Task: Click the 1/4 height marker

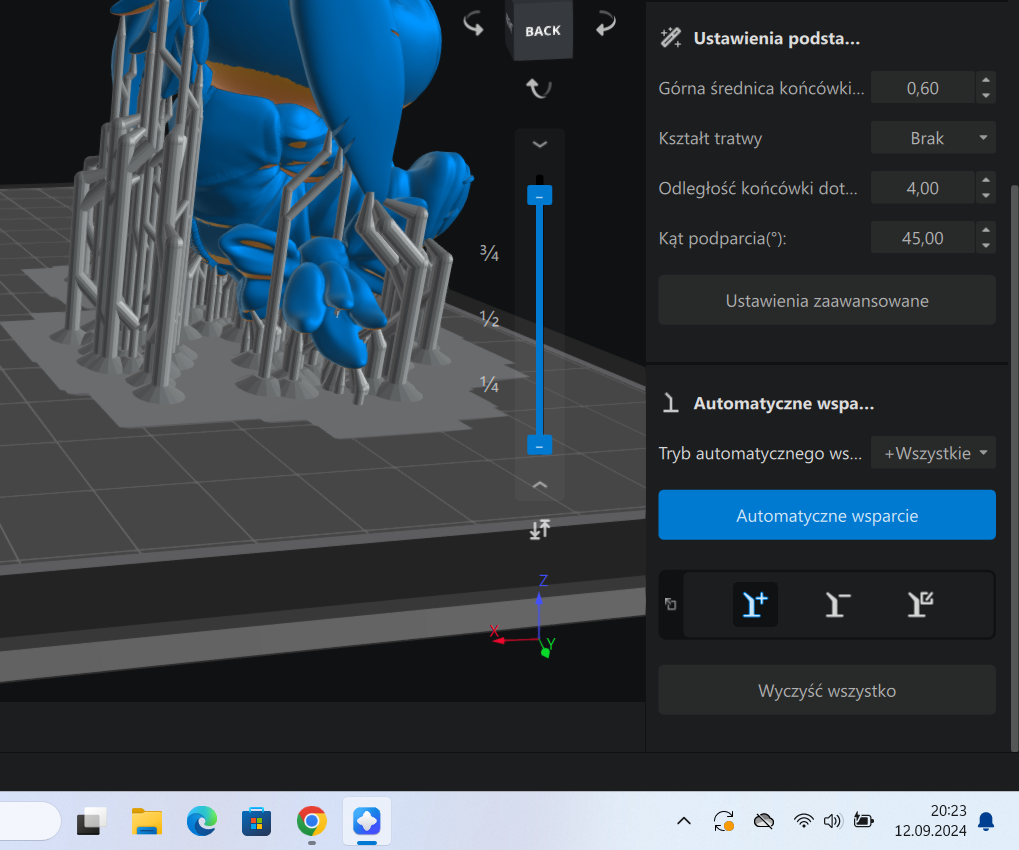Action: pos(489,385)
